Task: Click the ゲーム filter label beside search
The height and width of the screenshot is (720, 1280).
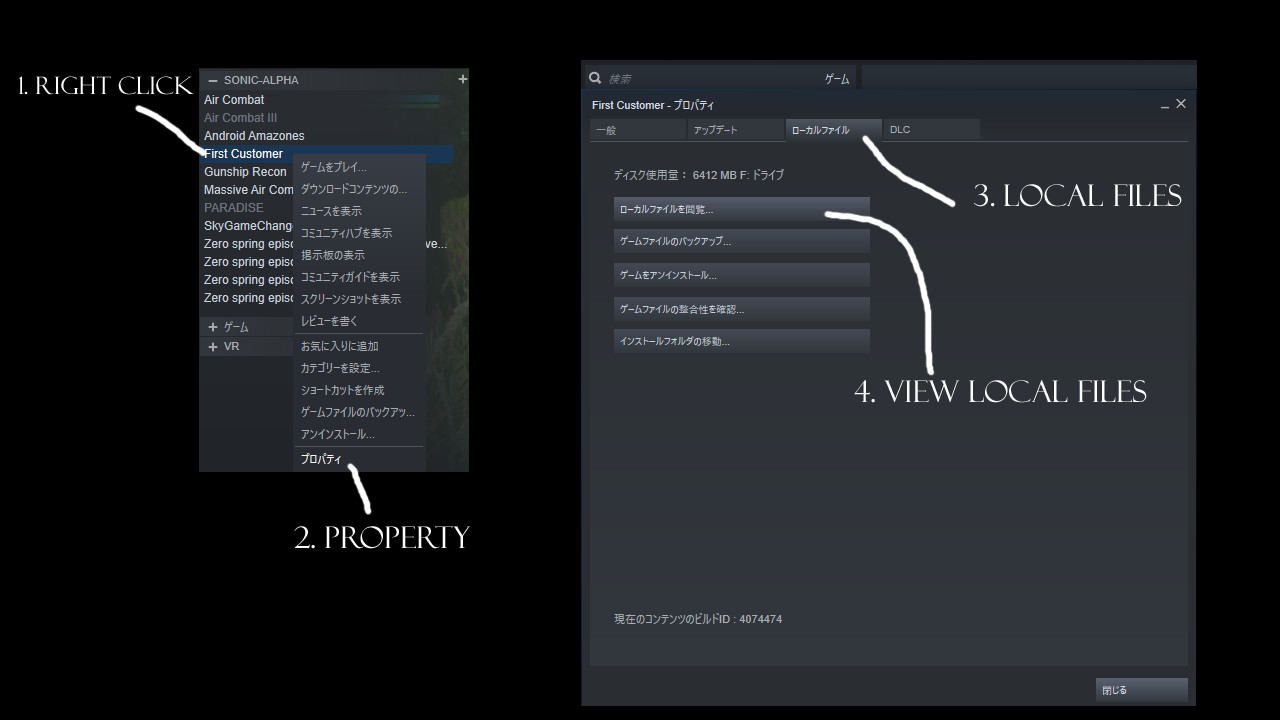Action: [x=837, y=79]
